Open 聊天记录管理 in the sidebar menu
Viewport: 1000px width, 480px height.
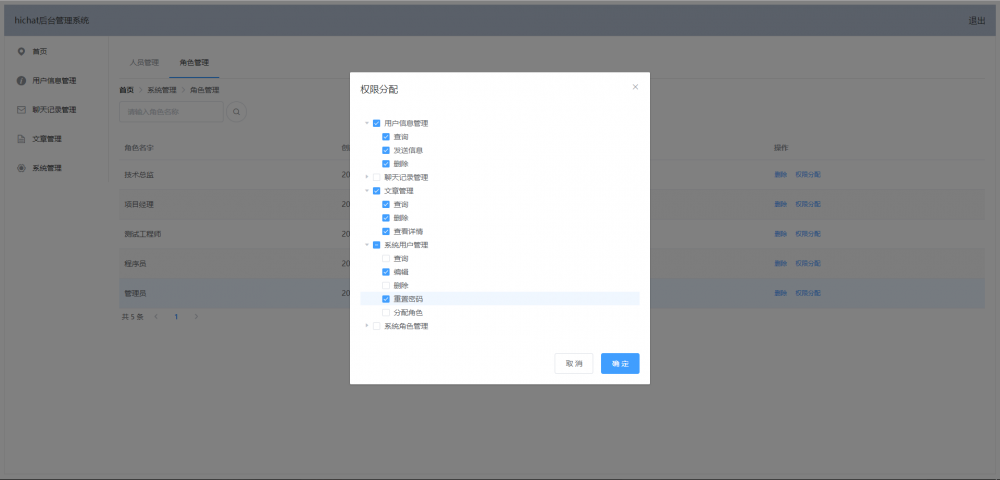coord(54,110)
